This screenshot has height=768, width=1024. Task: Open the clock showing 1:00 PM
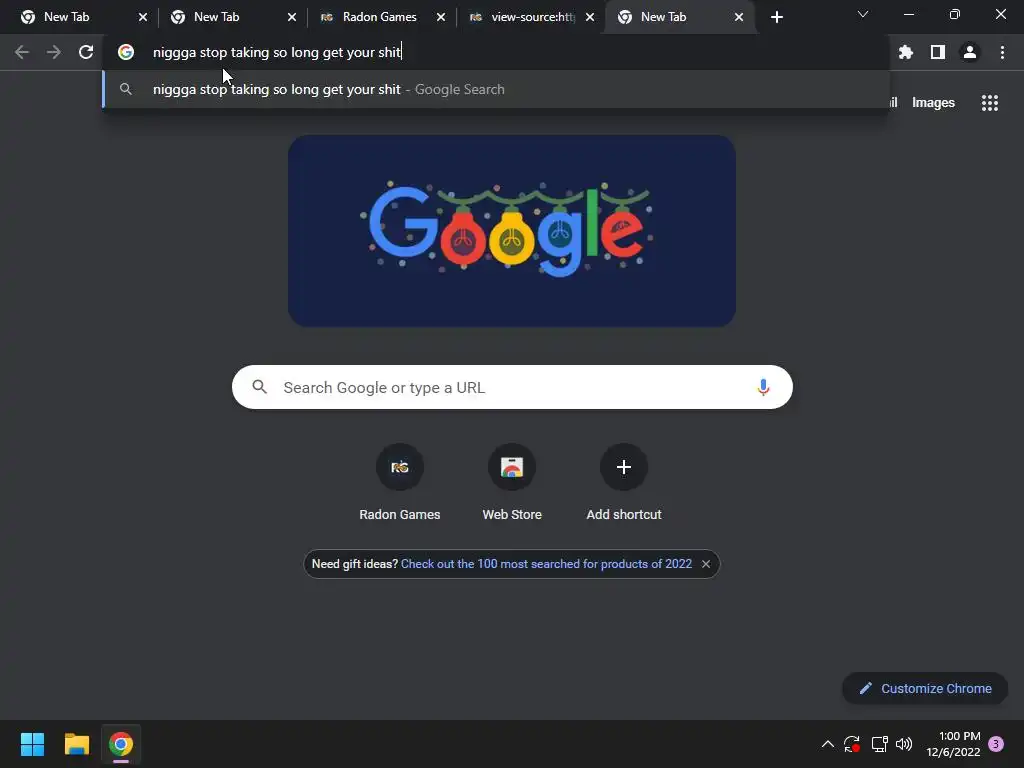click(x=953, y=744)
